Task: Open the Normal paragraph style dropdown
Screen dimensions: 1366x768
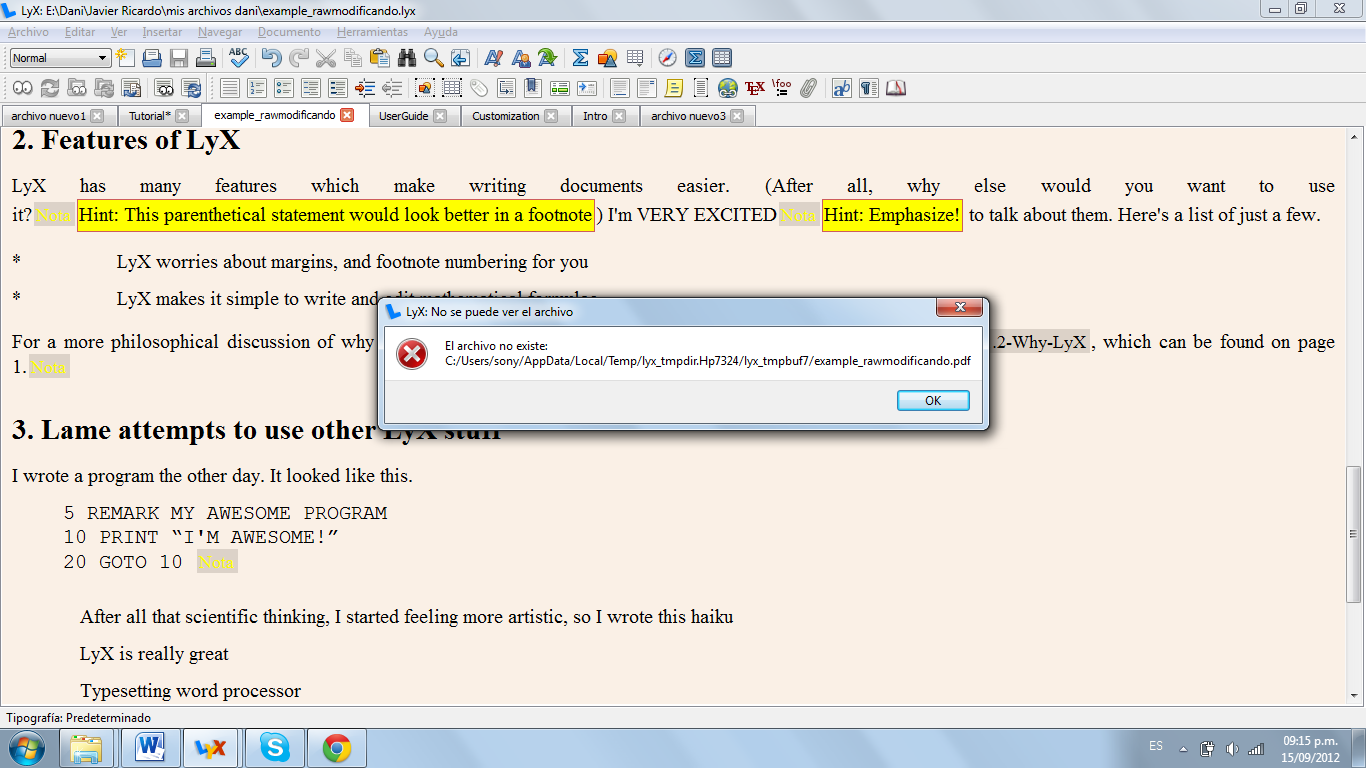Action: (x=60, y=58)
